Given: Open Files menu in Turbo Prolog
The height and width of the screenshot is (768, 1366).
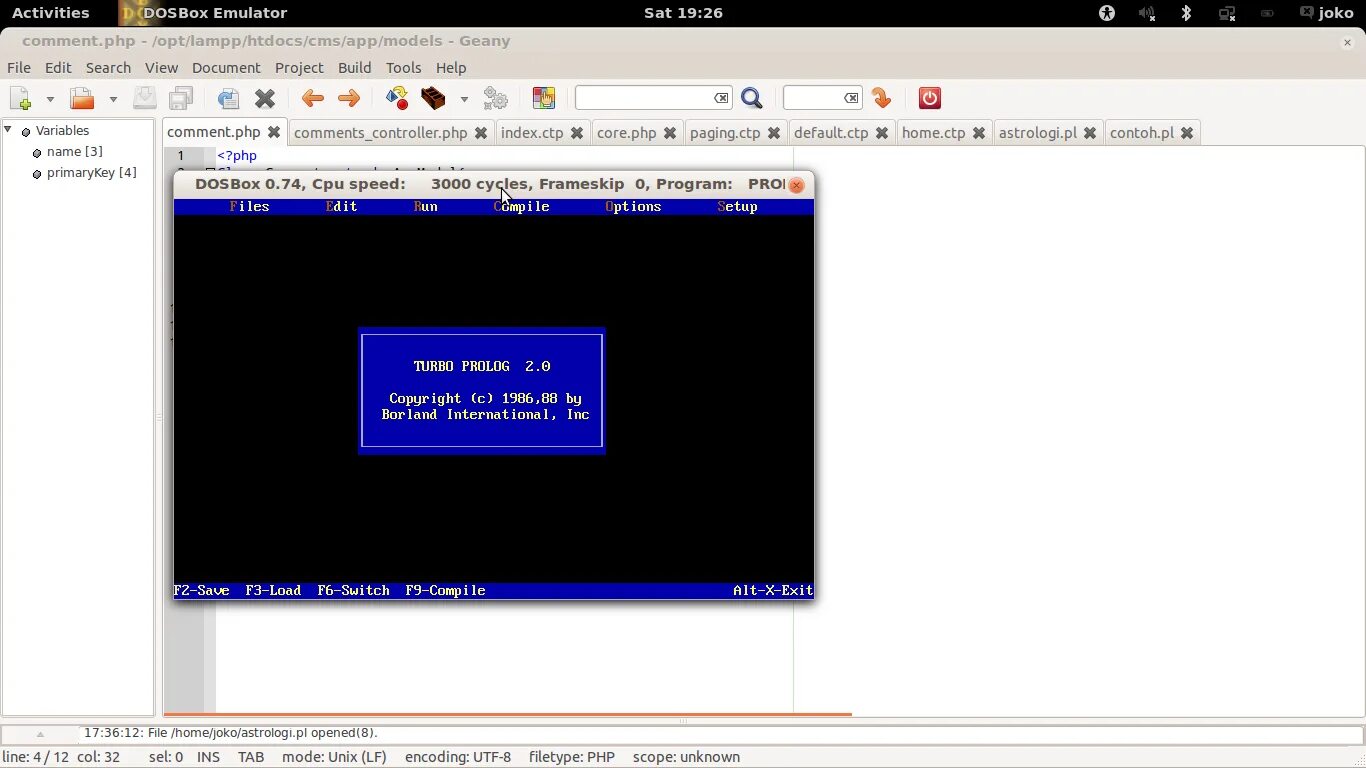Looking at the screenshot, I should click(x=249, y=207).
